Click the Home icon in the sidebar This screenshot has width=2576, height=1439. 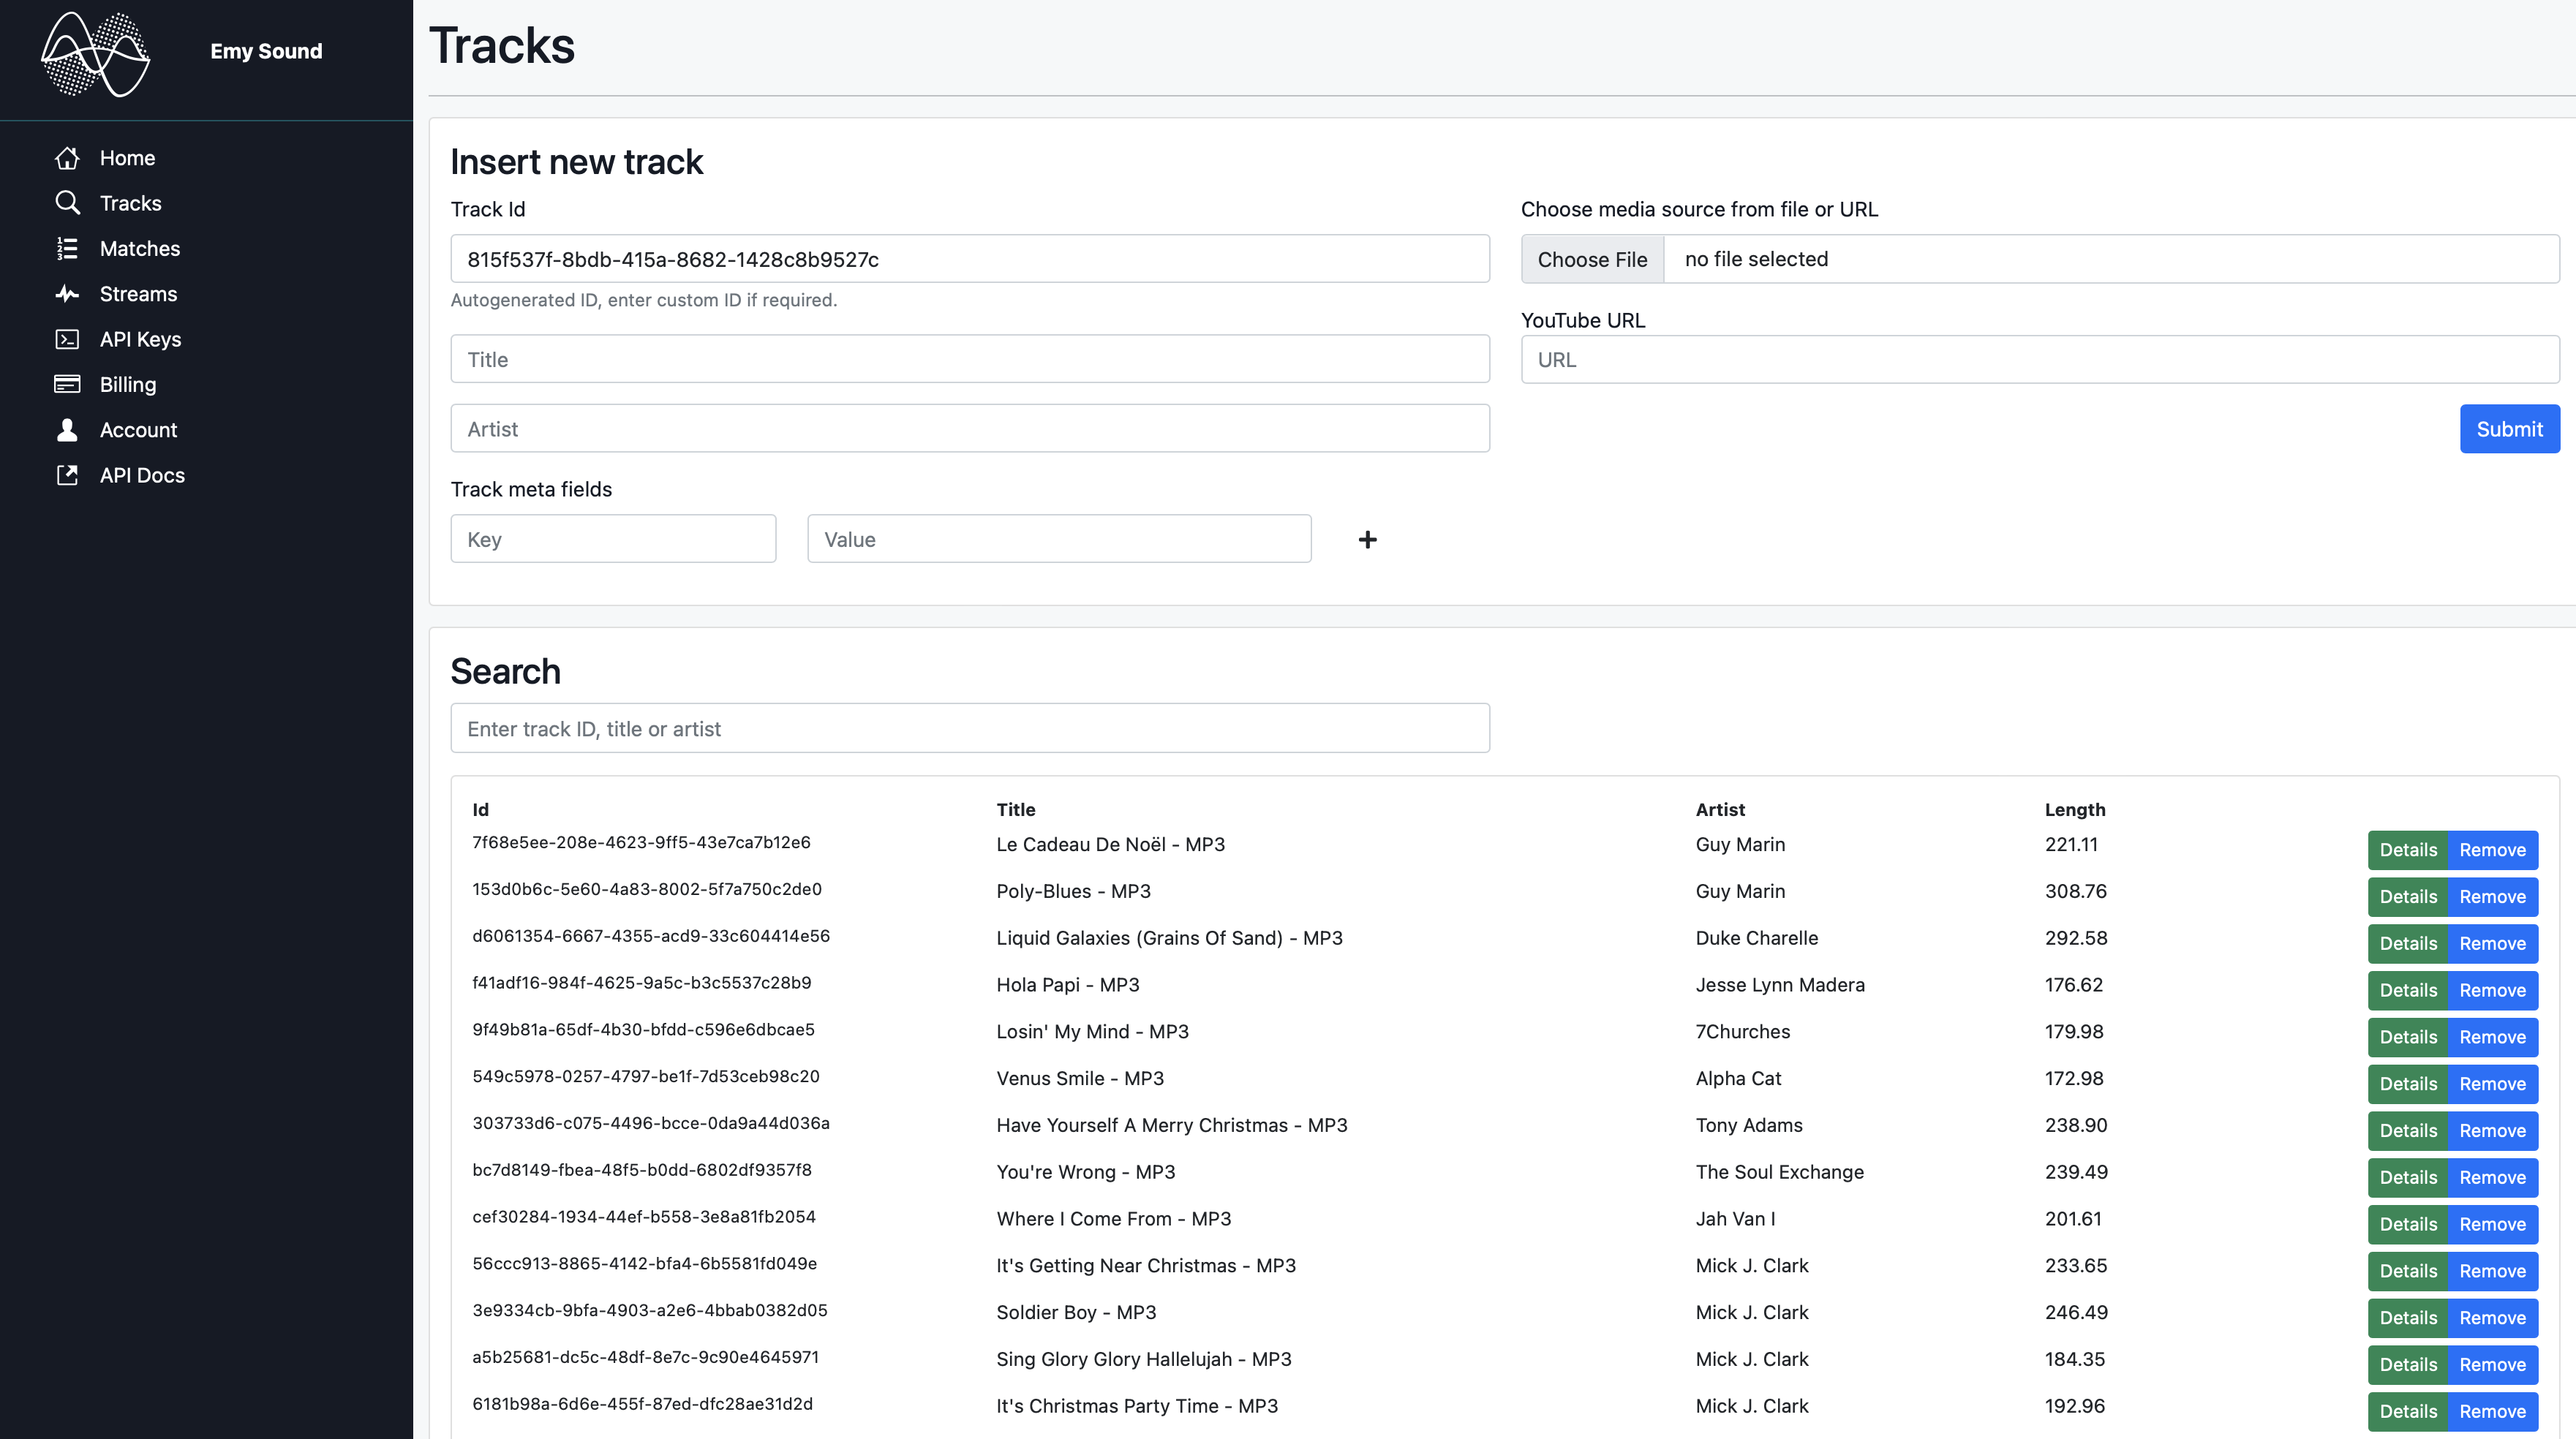coord(67,158)
